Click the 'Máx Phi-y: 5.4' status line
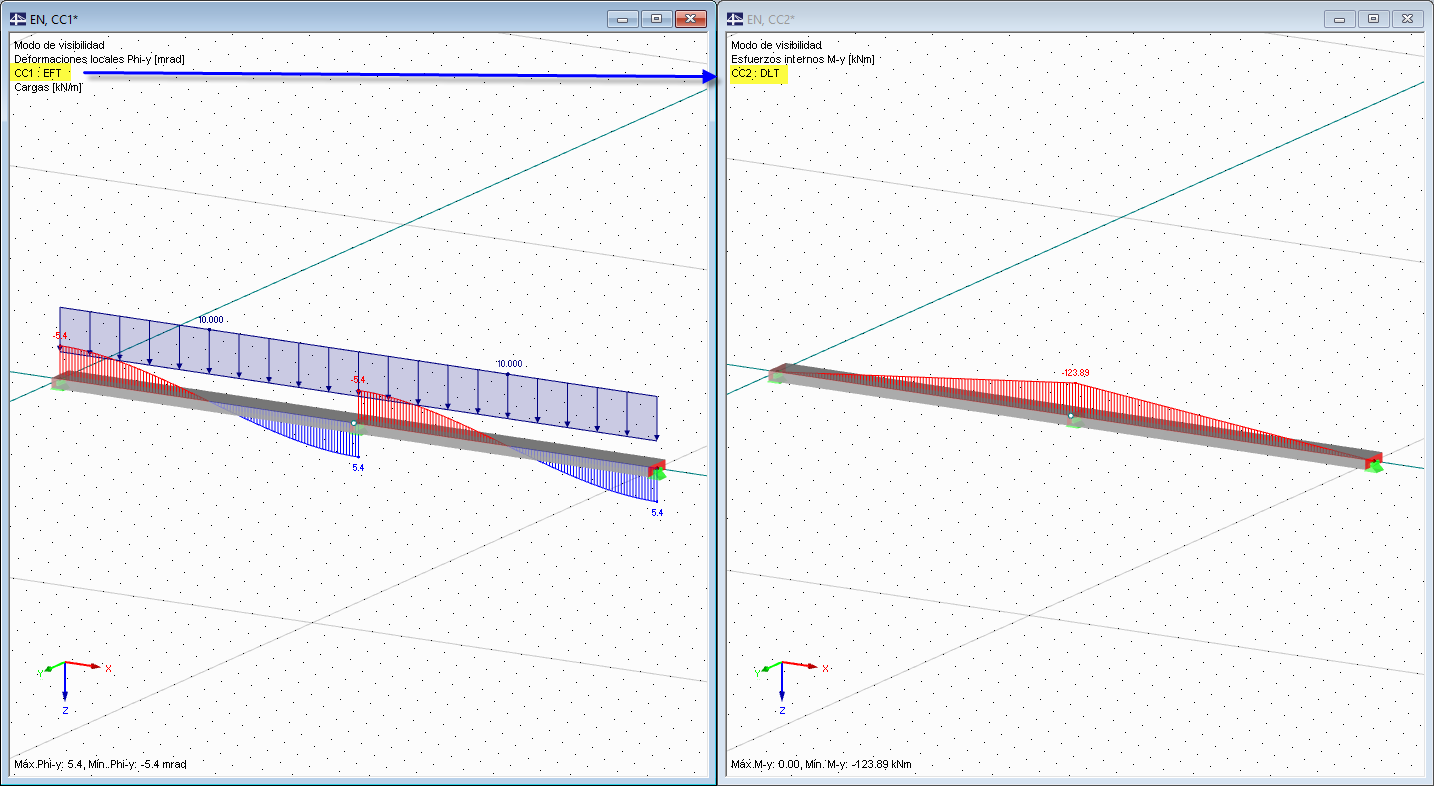This screenshot has width=1434, height=786. (x=100, y=764)
